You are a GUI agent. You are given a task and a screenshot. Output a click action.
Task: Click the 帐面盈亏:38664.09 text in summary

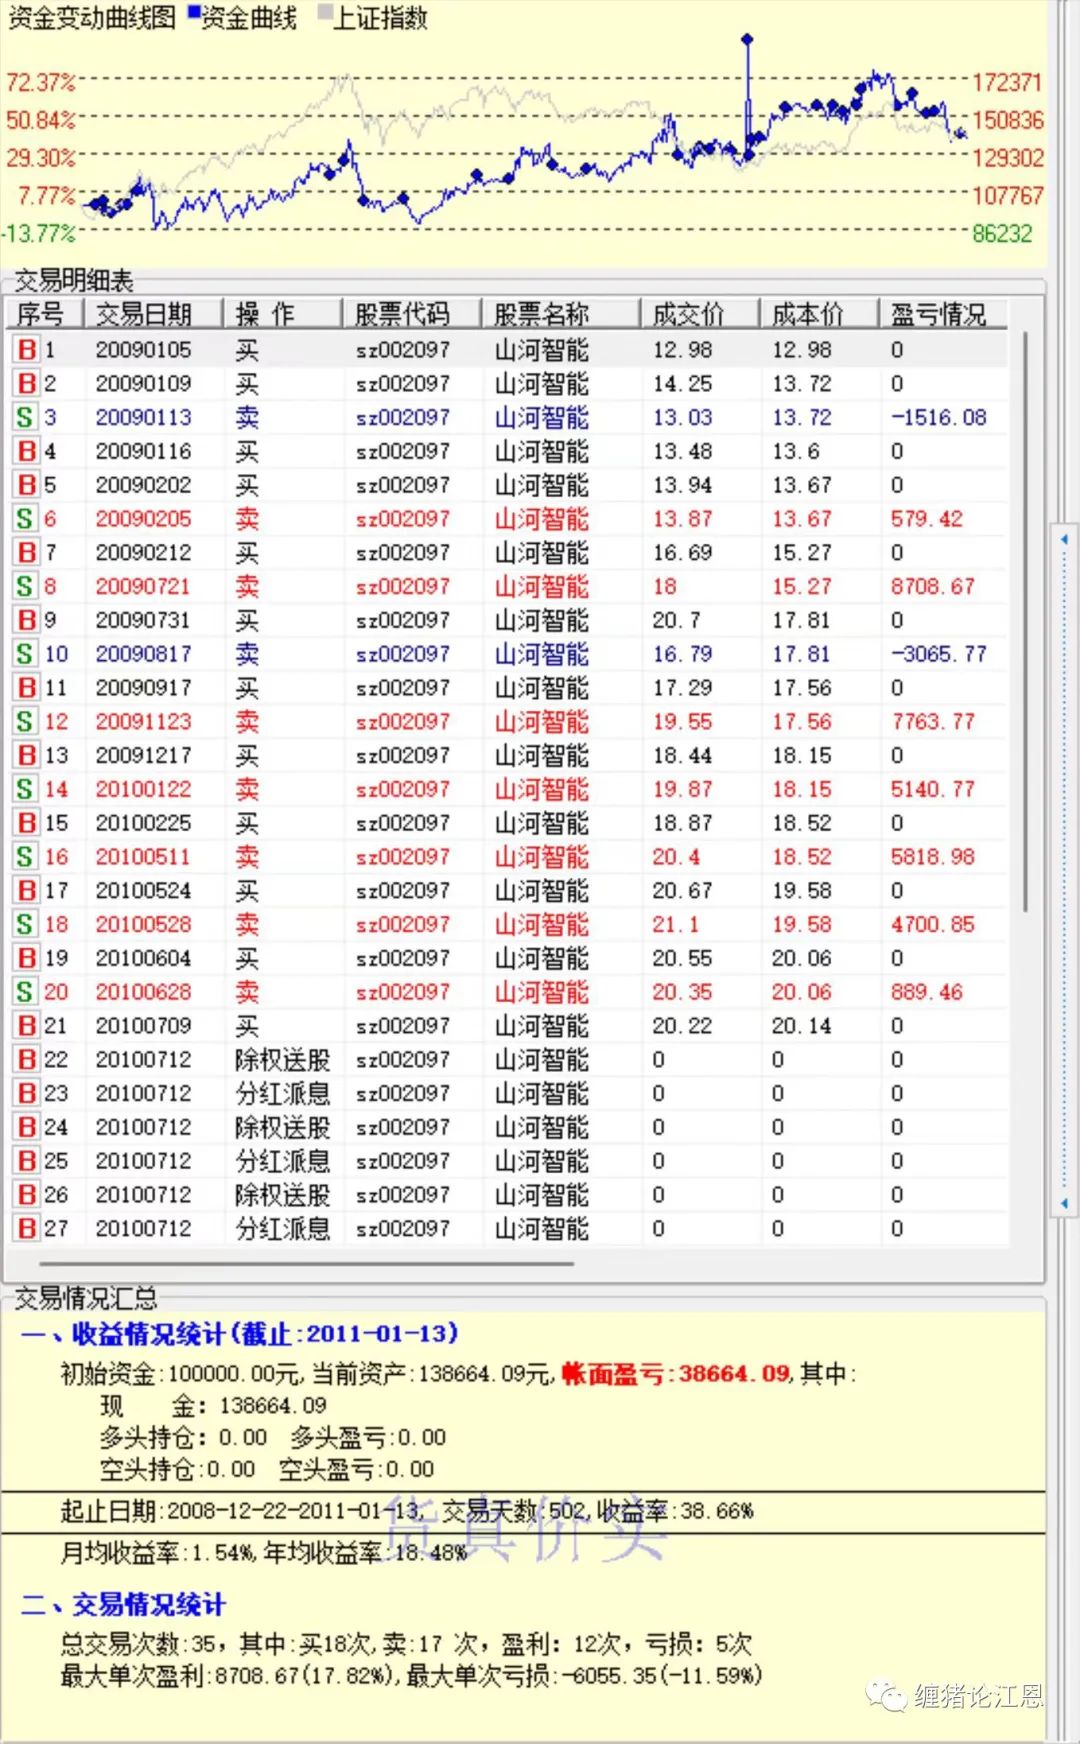pos(675,1374)
